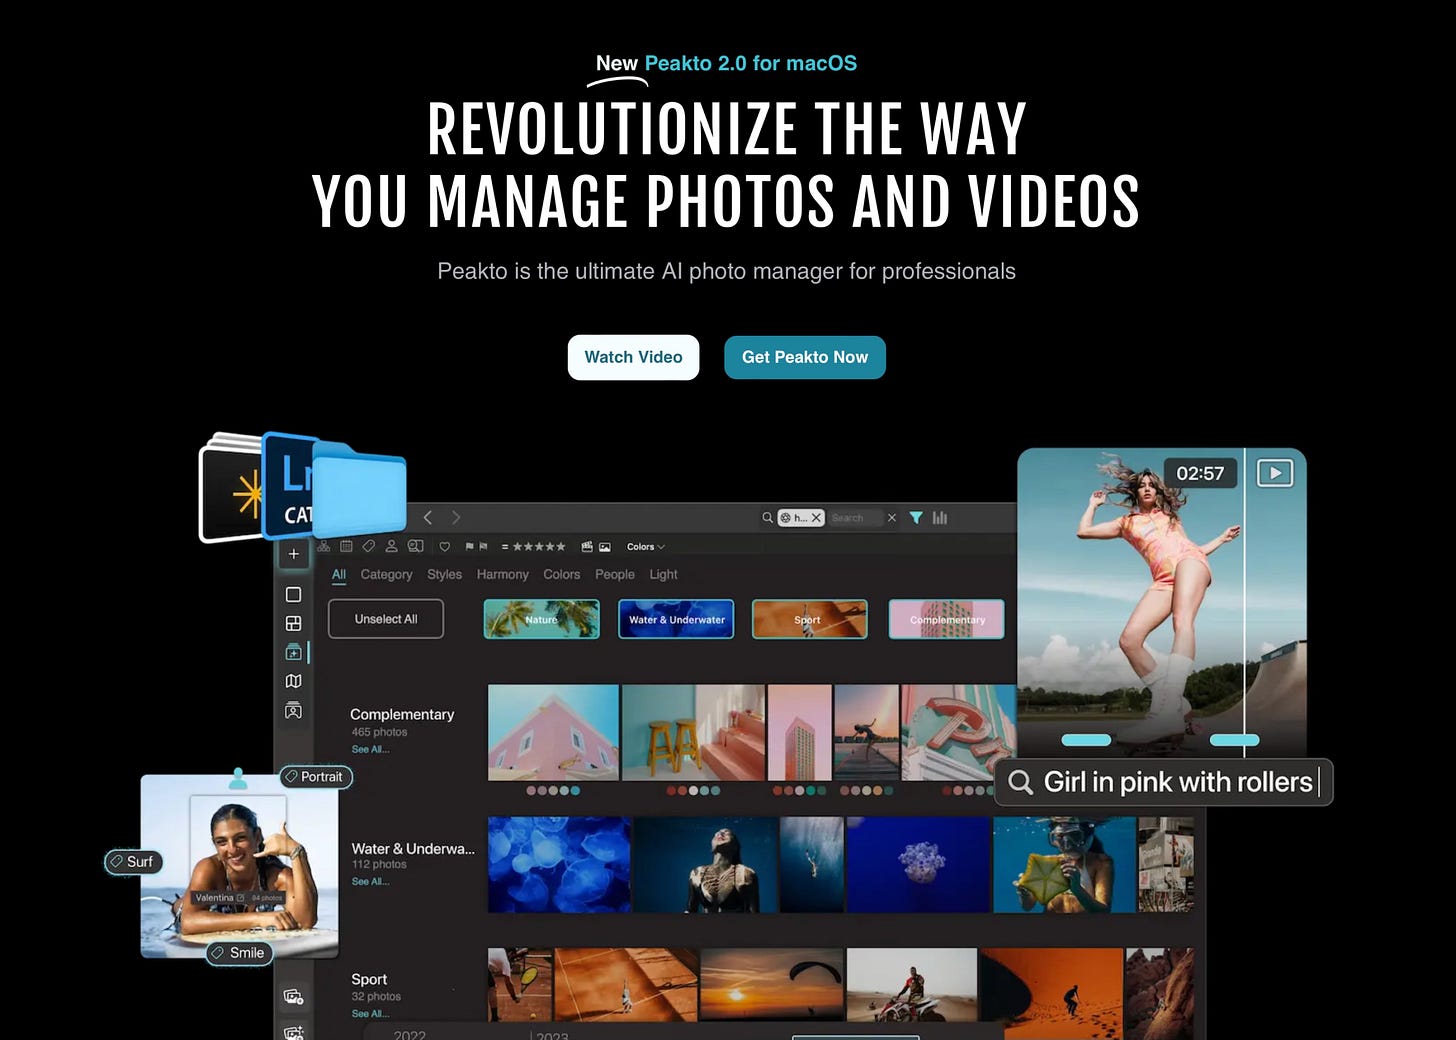Clear the search field with X
The image size is (1456, 1040).
tap(892, 517)
